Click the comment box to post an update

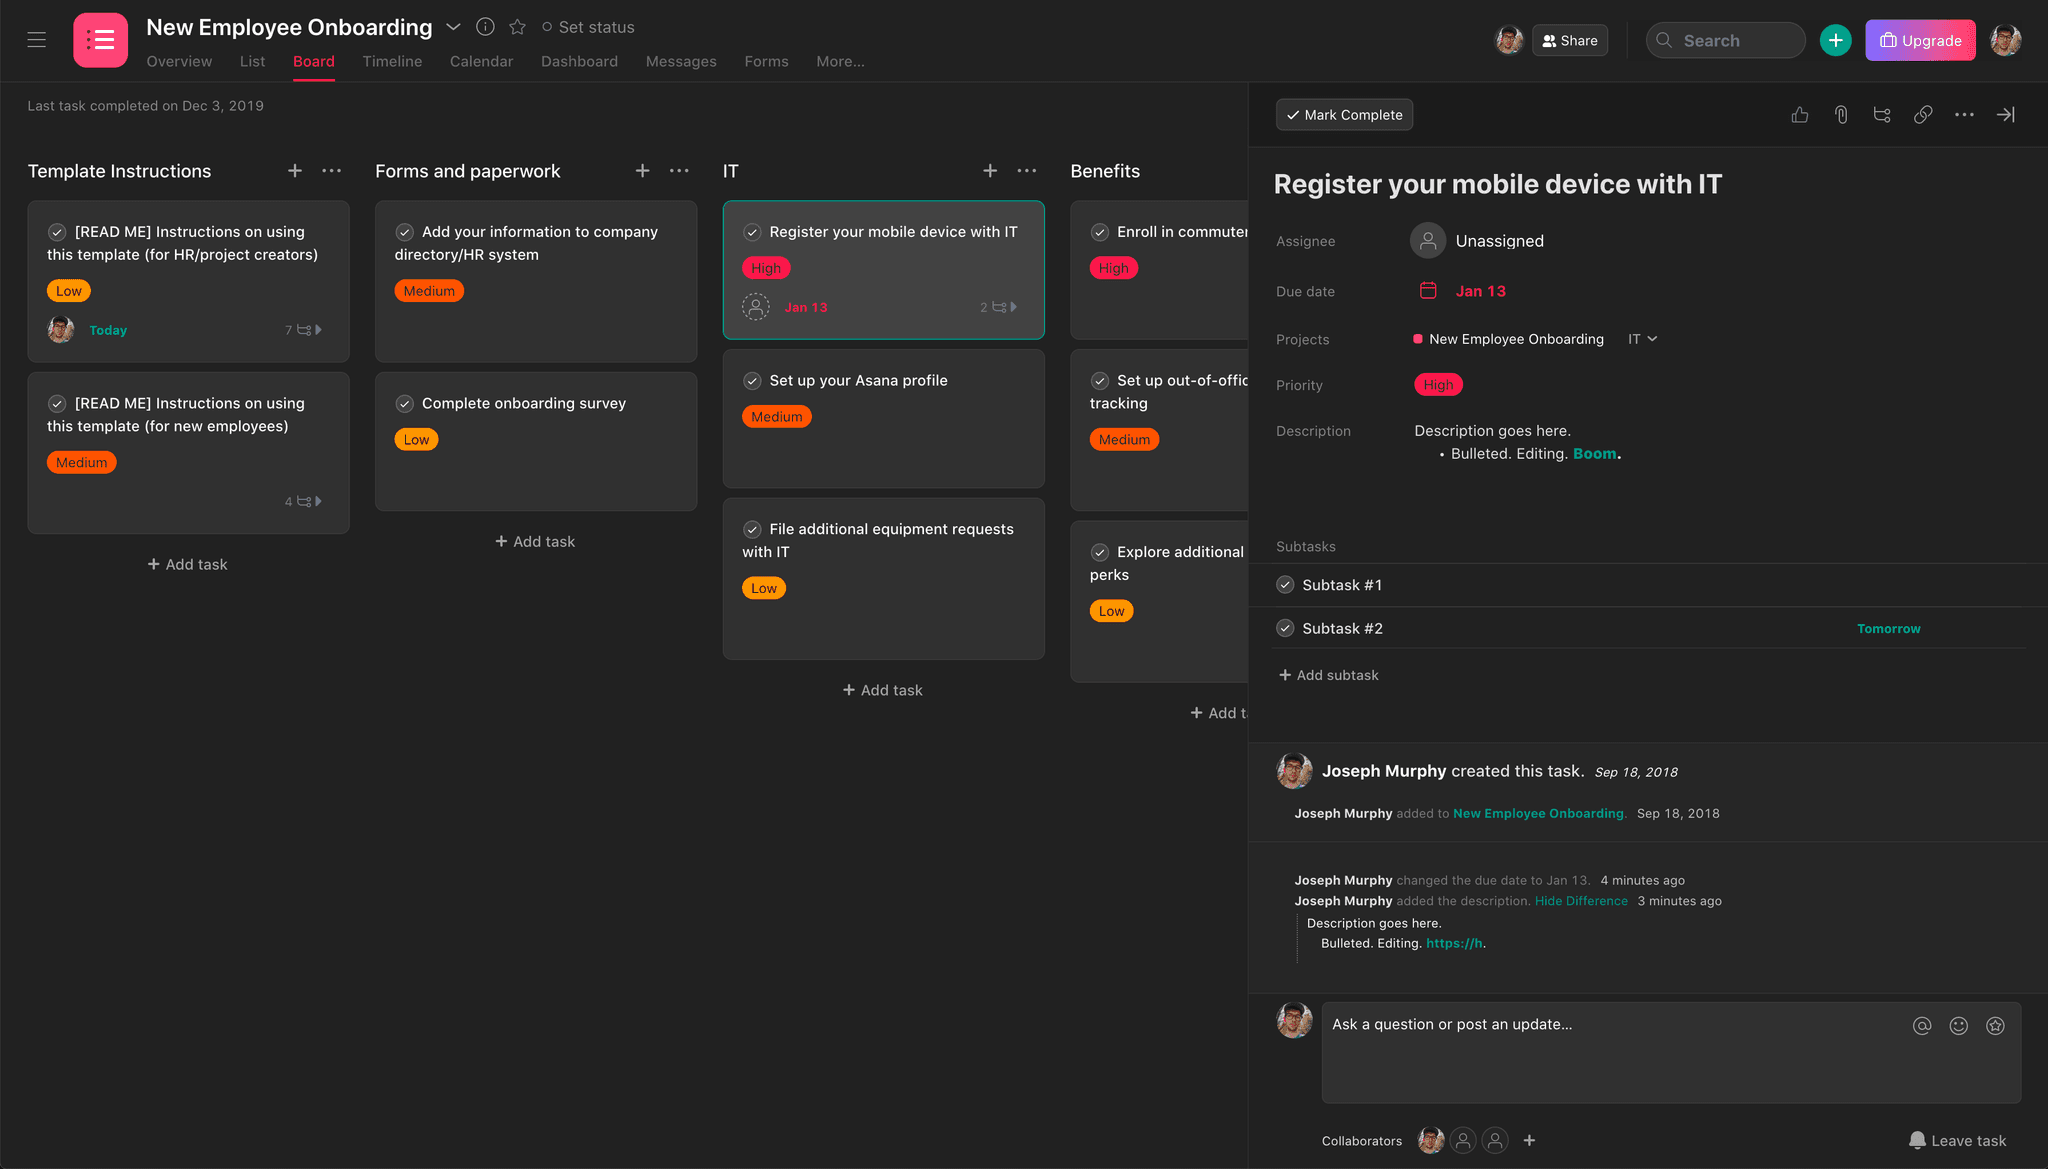click(1671, 1053)
